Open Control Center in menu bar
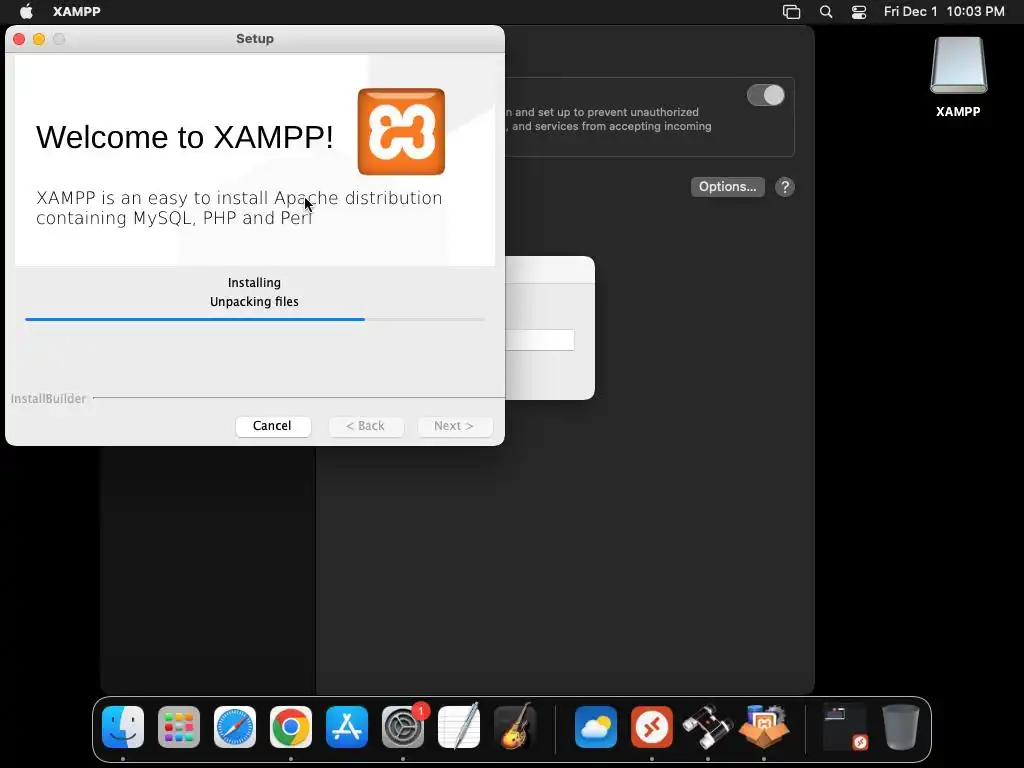The image size is (1024, 768). click(x=859, y=12)
